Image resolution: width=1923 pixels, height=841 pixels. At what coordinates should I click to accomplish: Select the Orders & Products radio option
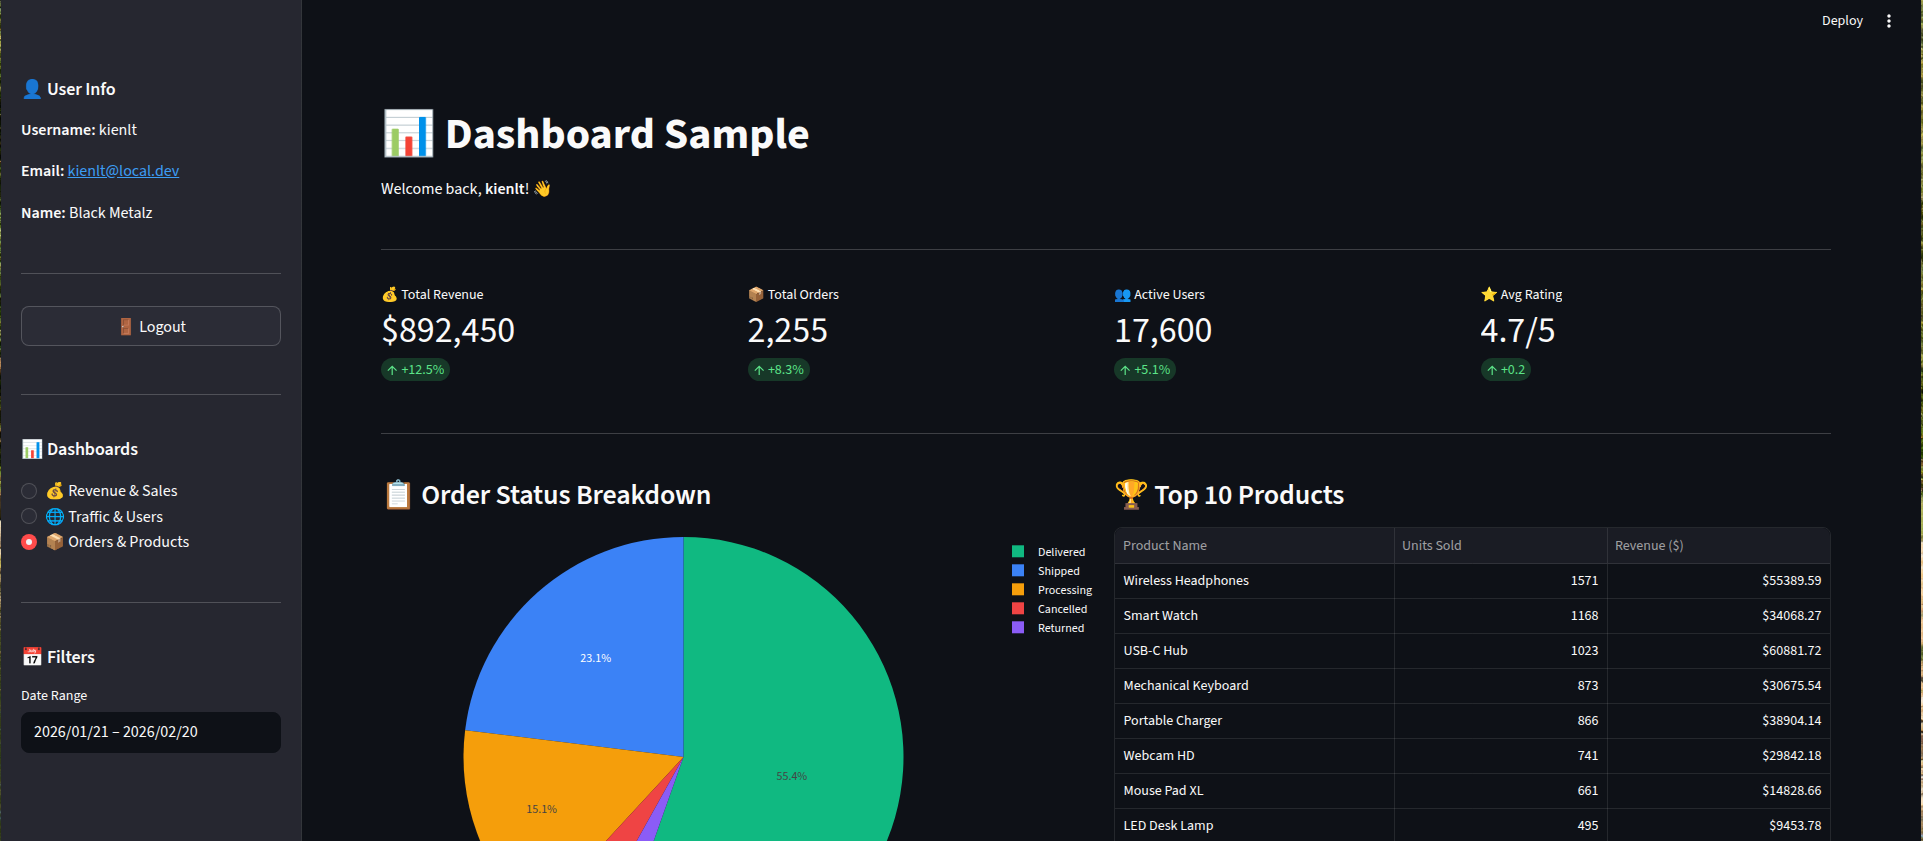[x=29, y=542]
